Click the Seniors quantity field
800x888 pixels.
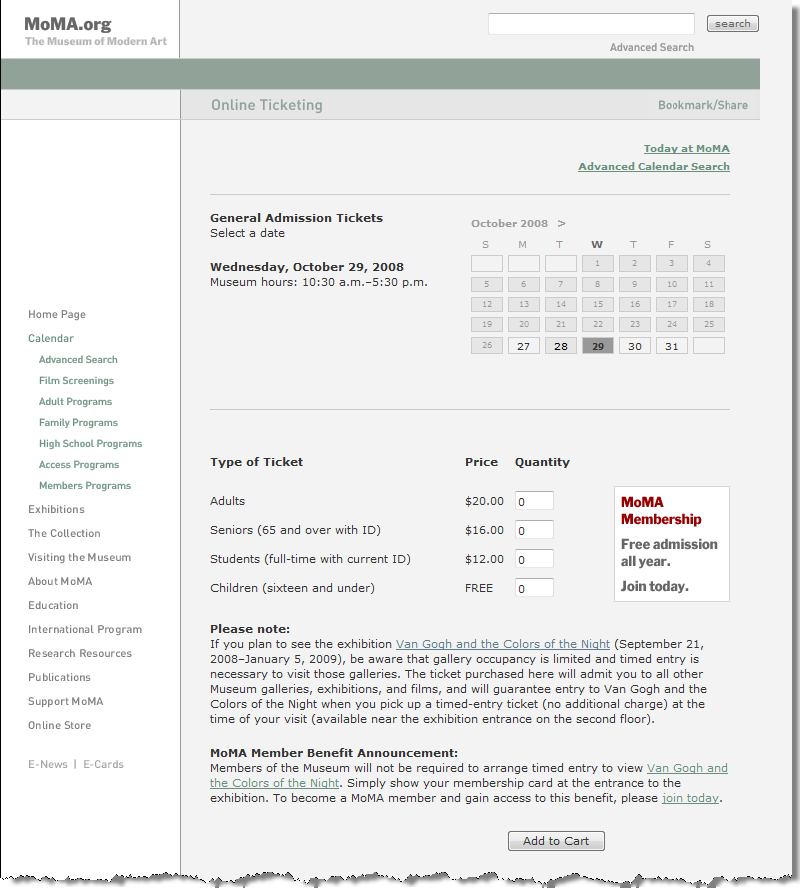click(534, 530)
